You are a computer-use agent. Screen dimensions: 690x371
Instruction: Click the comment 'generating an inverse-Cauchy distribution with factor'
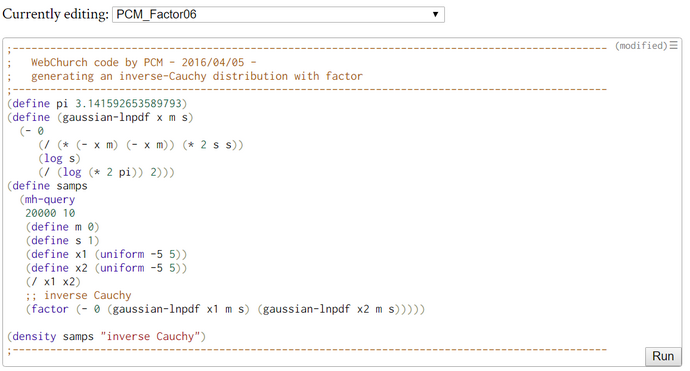coord(197,76)
